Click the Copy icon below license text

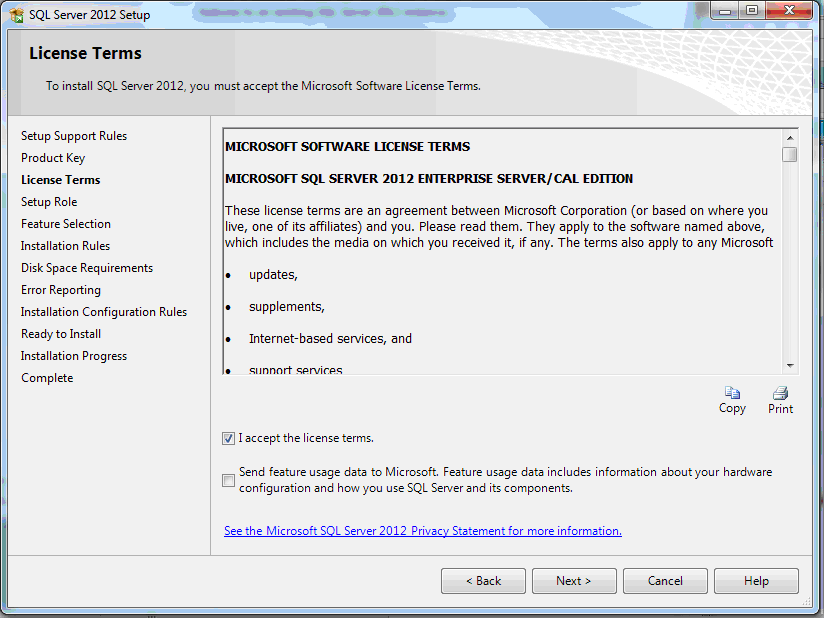(732, 393)
